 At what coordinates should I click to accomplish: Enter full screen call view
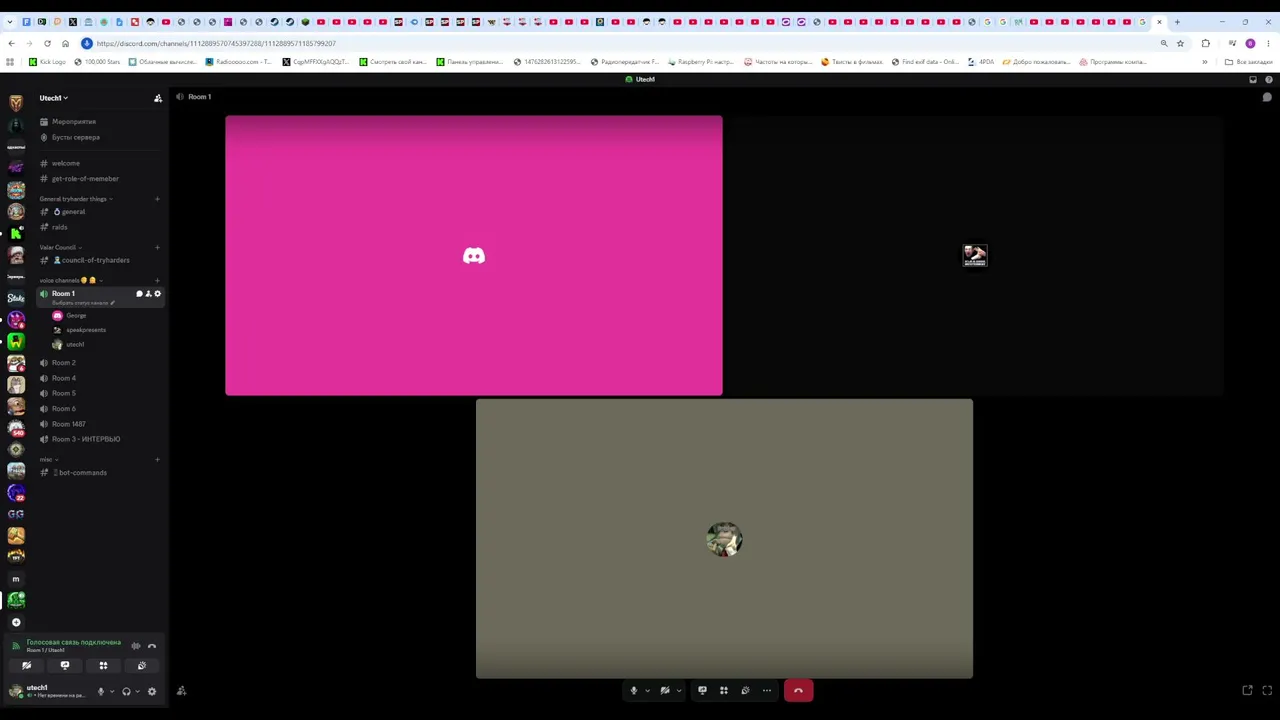1268,690
